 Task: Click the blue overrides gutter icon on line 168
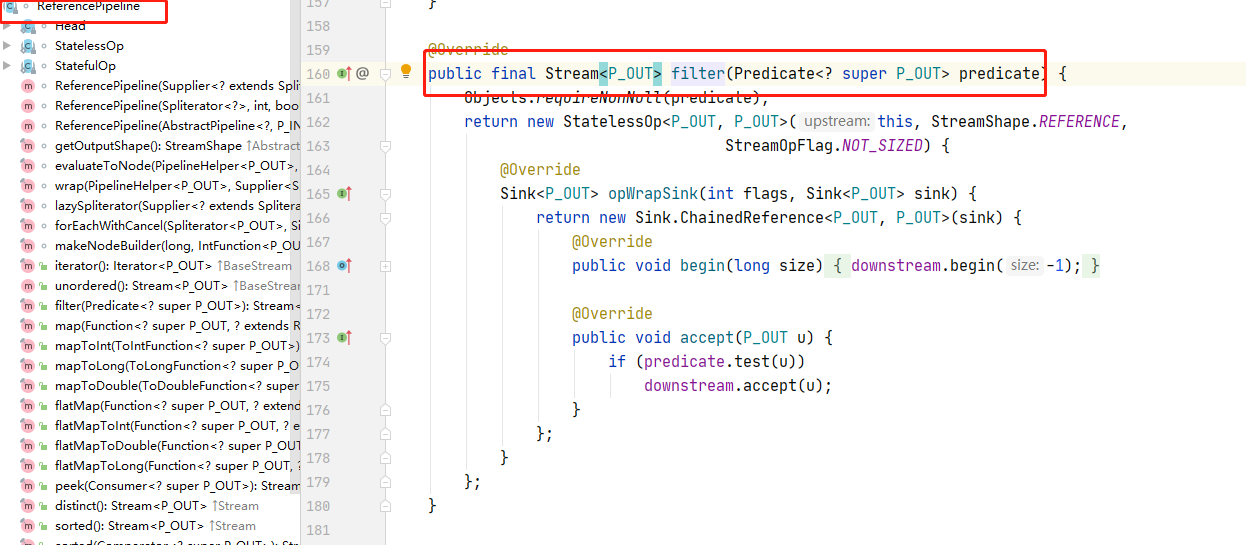tap(344, 265)
